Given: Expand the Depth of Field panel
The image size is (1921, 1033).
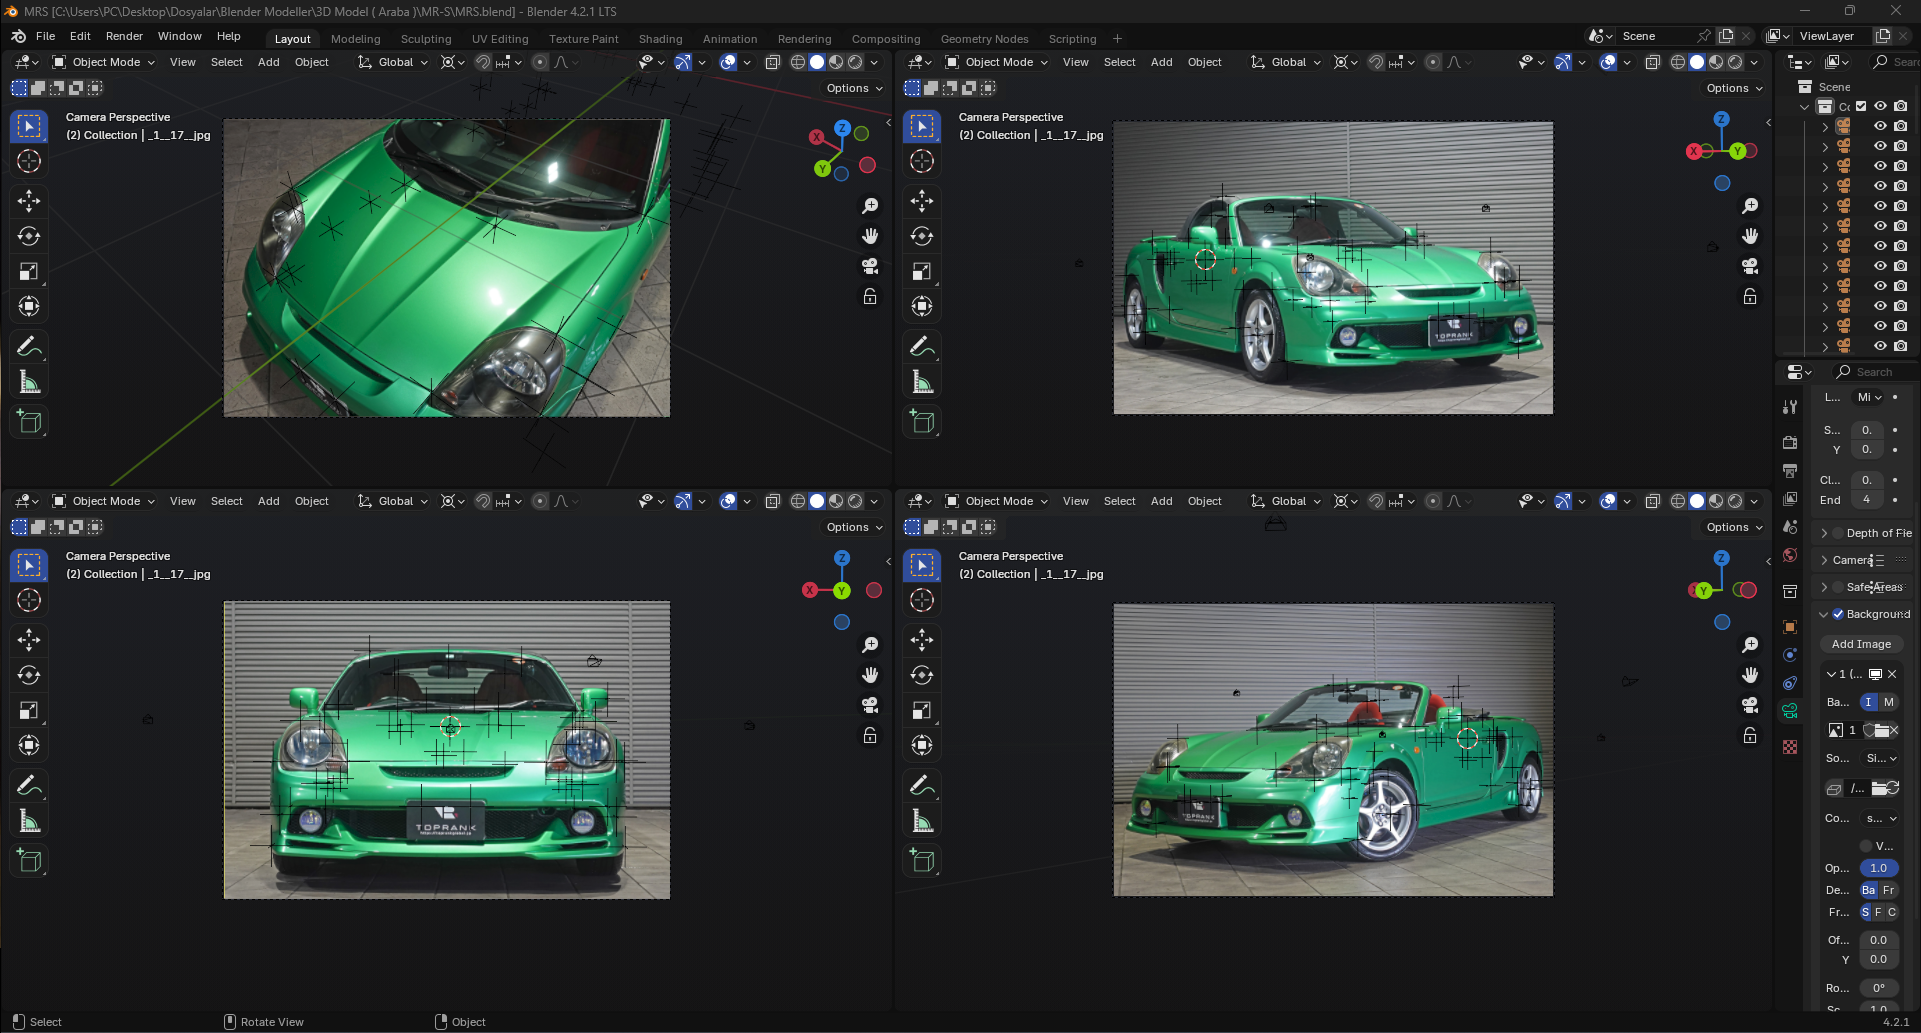Looking at the screenshot, I should 1825,533.
